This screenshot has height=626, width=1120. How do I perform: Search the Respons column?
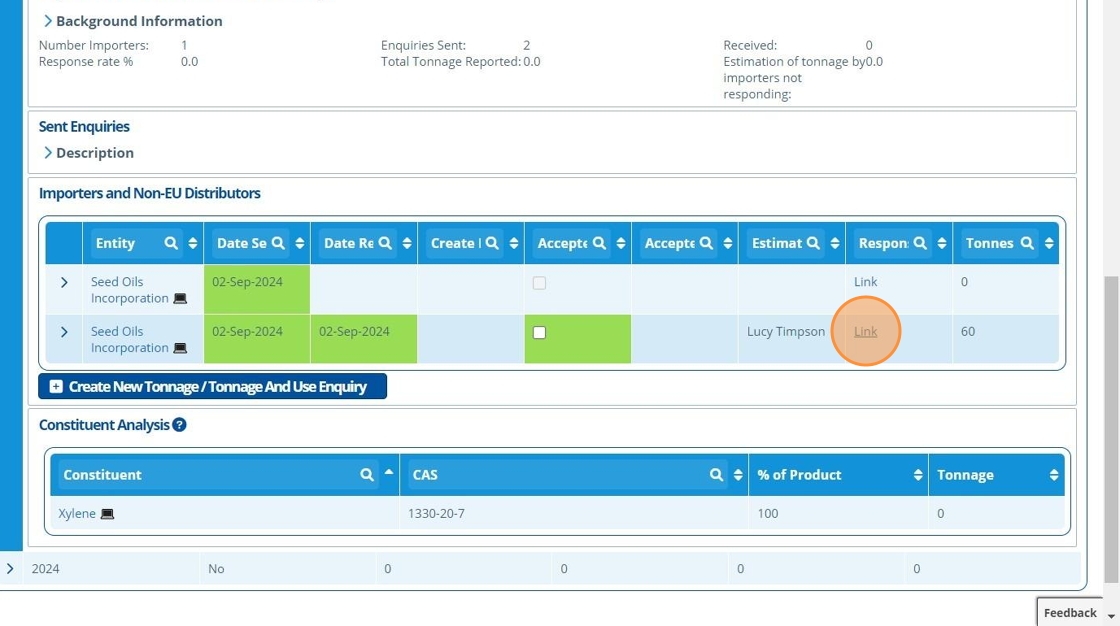[920, 243]
